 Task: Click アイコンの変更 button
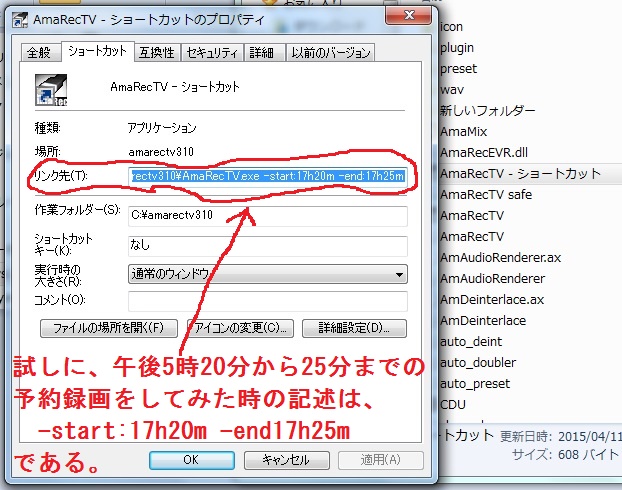pos(240,328)
